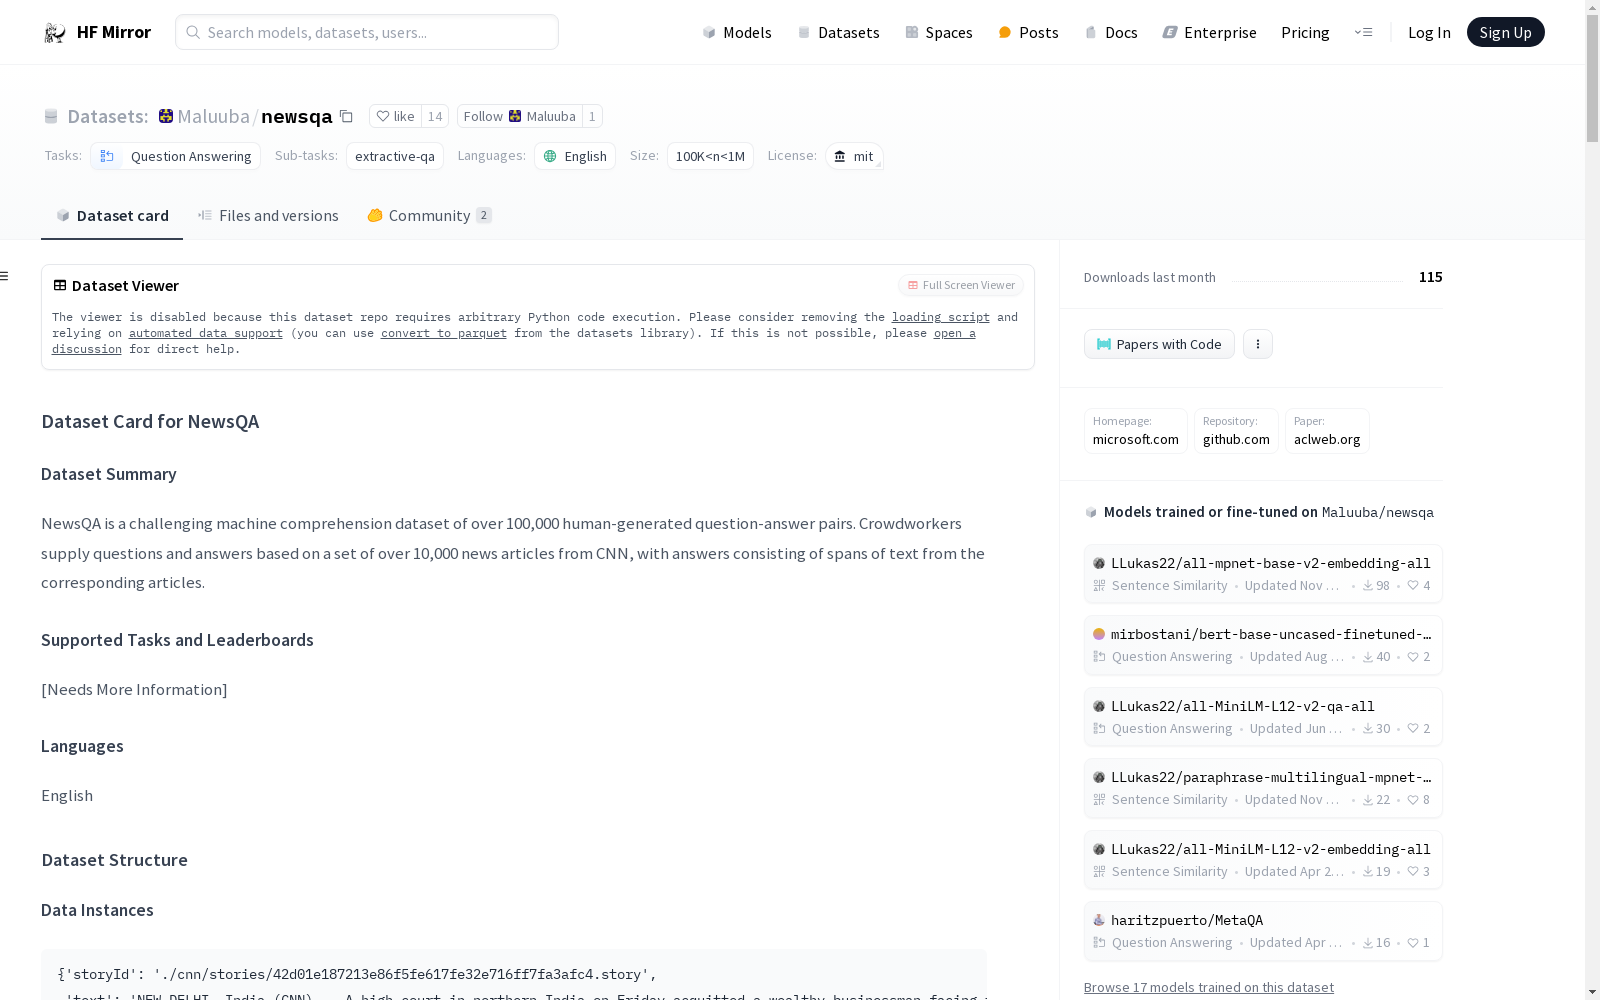This screenshot has height=1000, width=1600.
Task: Open the aclweb.org paper link
Action: tap(1327, 431)
